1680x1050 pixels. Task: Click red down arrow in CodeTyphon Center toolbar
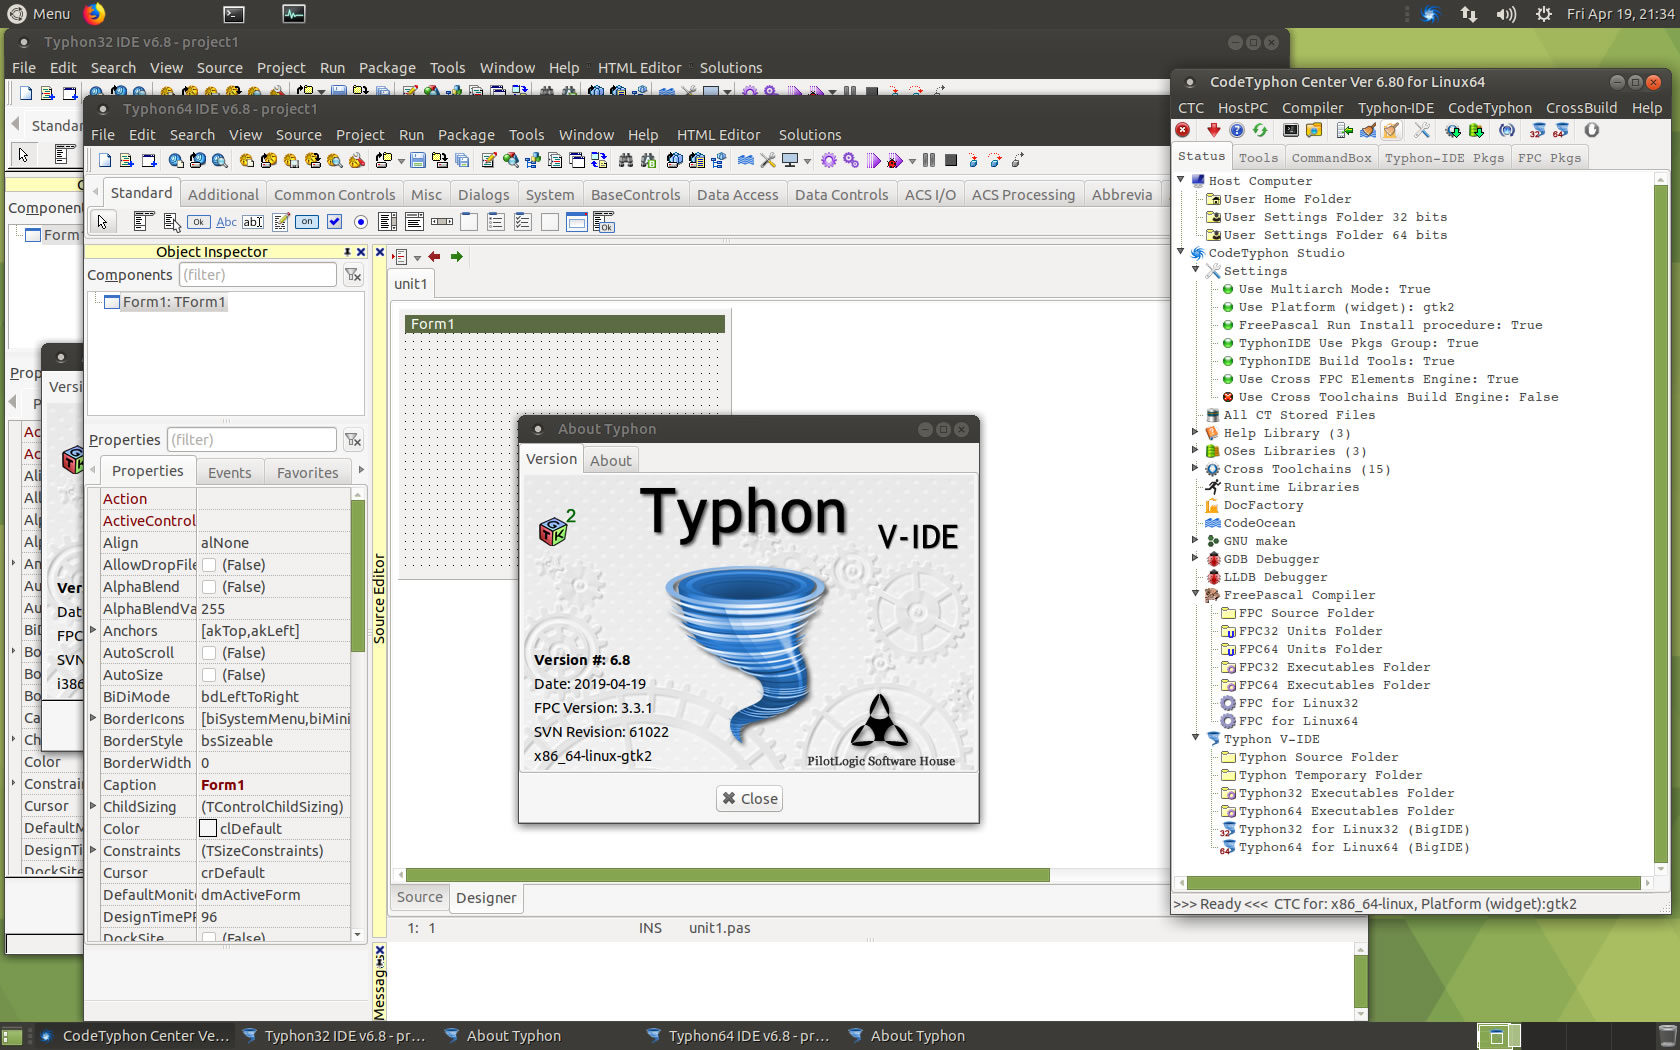point(1214,130)
